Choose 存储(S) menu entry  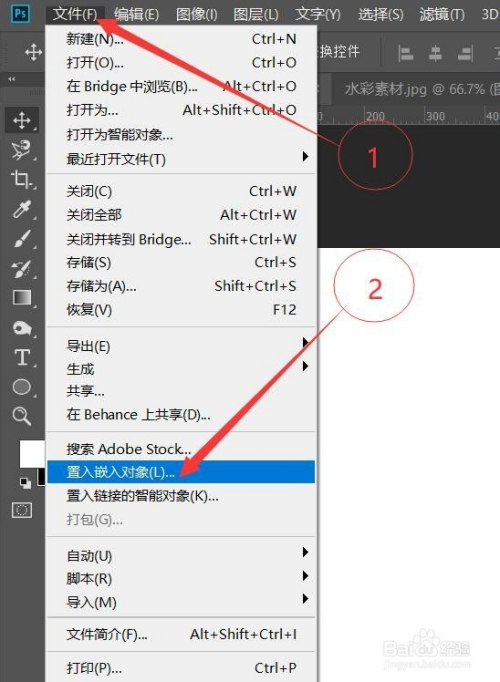coord(181,262)
